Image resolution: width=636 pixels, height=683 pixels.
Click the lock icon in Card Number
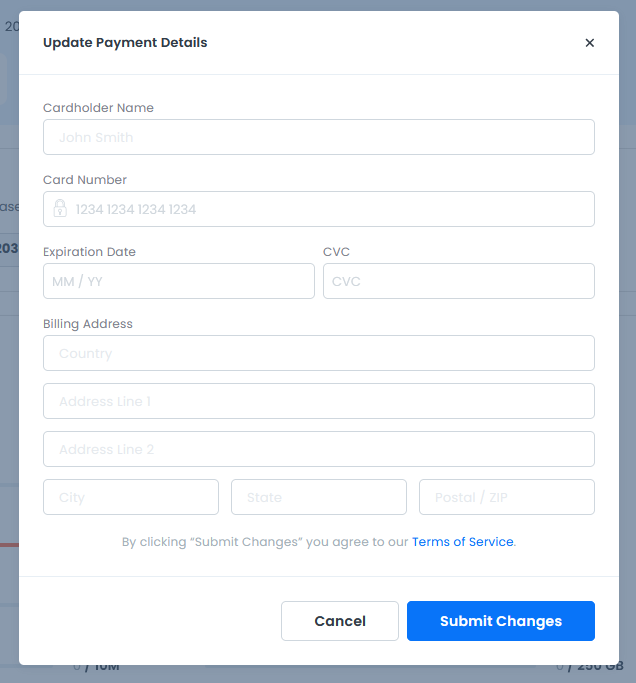tap(60, 209)
